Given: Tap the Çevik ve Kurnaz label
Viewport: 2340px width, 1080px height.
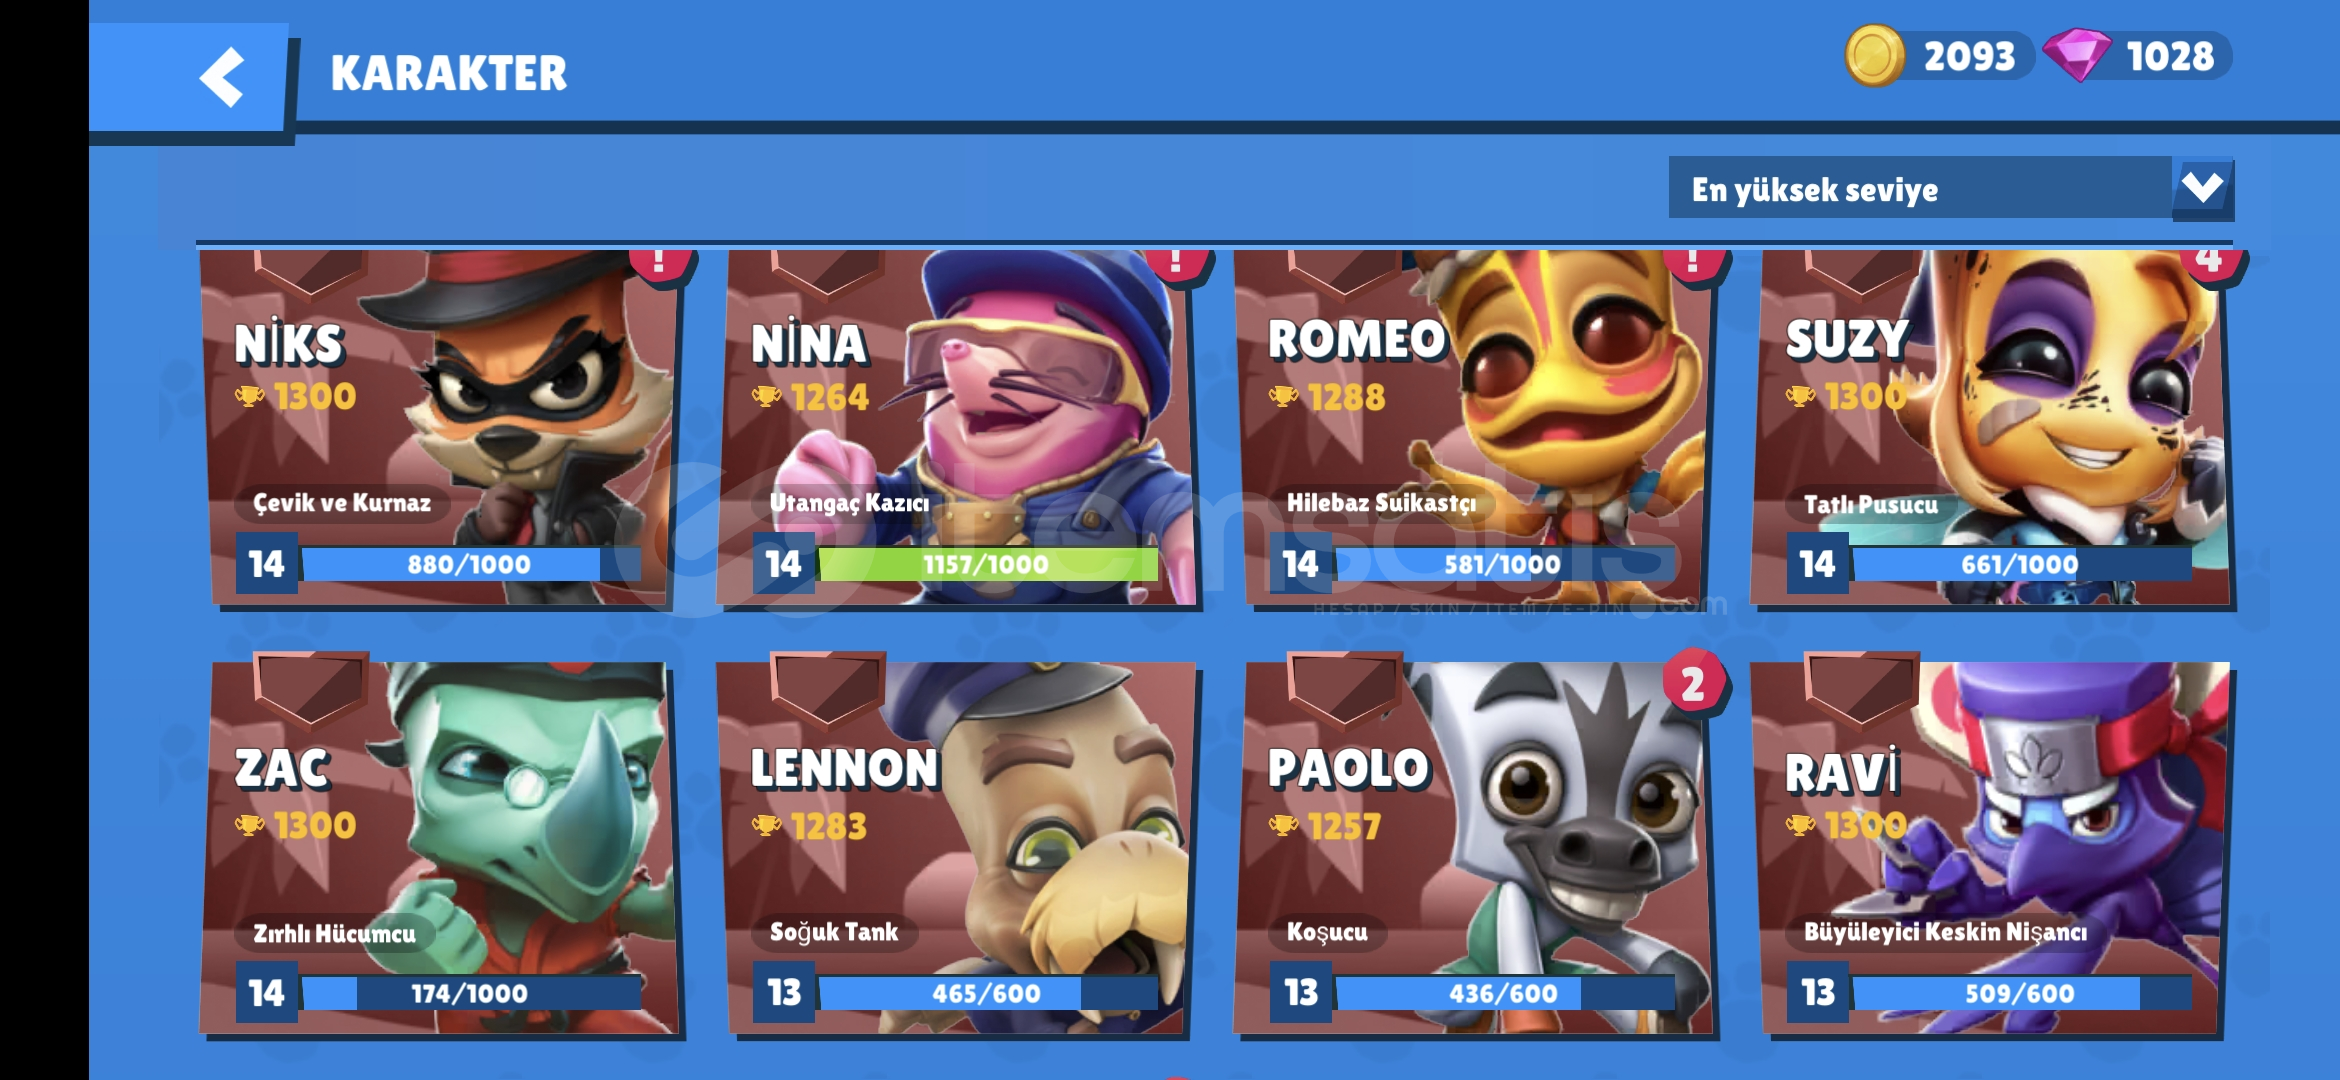Looking at the screenshot, I should (x=342, y=503).
